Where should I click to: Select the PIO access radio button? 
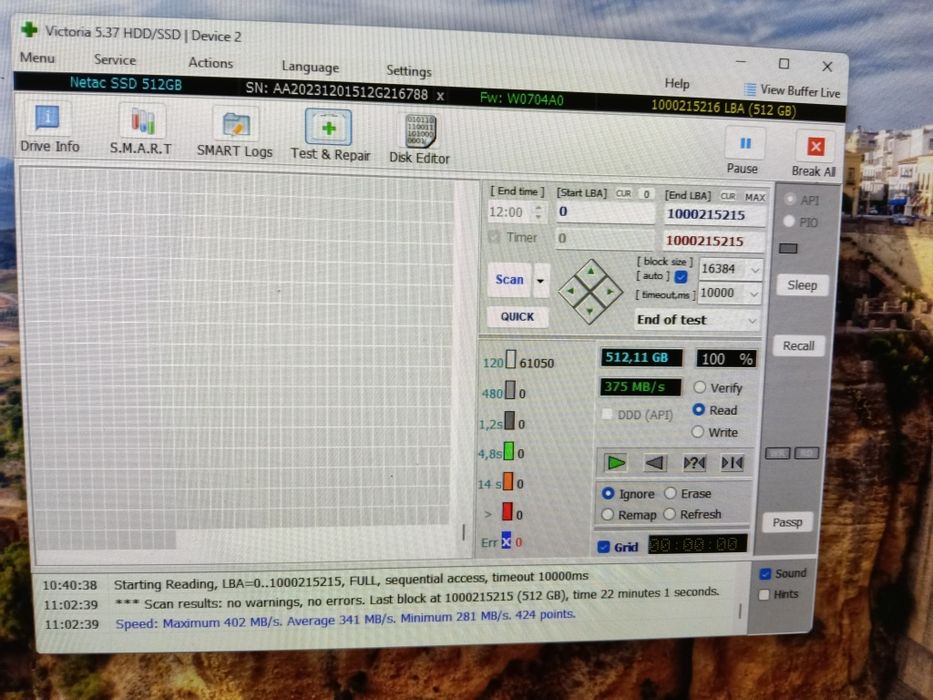789,221
